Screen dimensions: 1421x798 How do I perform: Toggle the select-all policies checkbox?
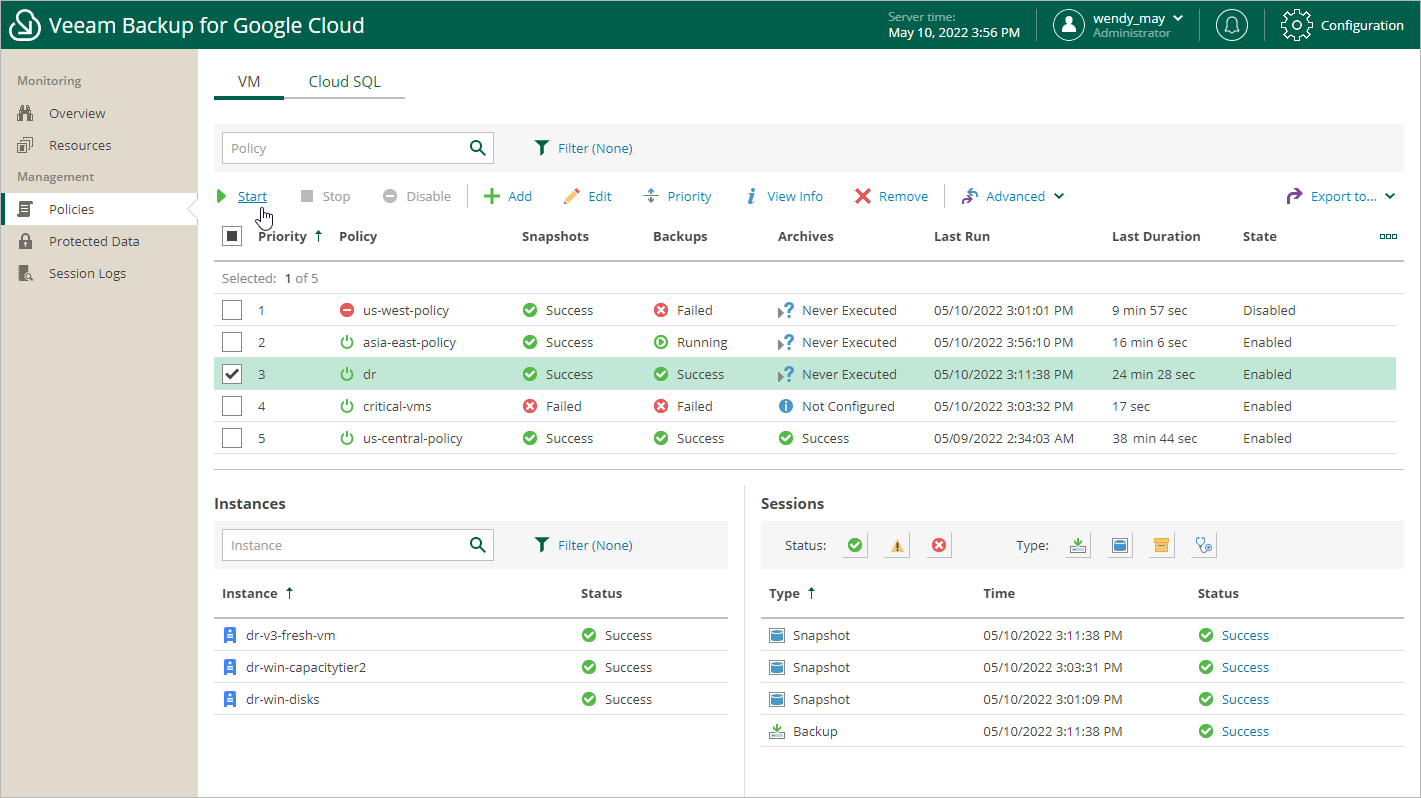[232, 236]
